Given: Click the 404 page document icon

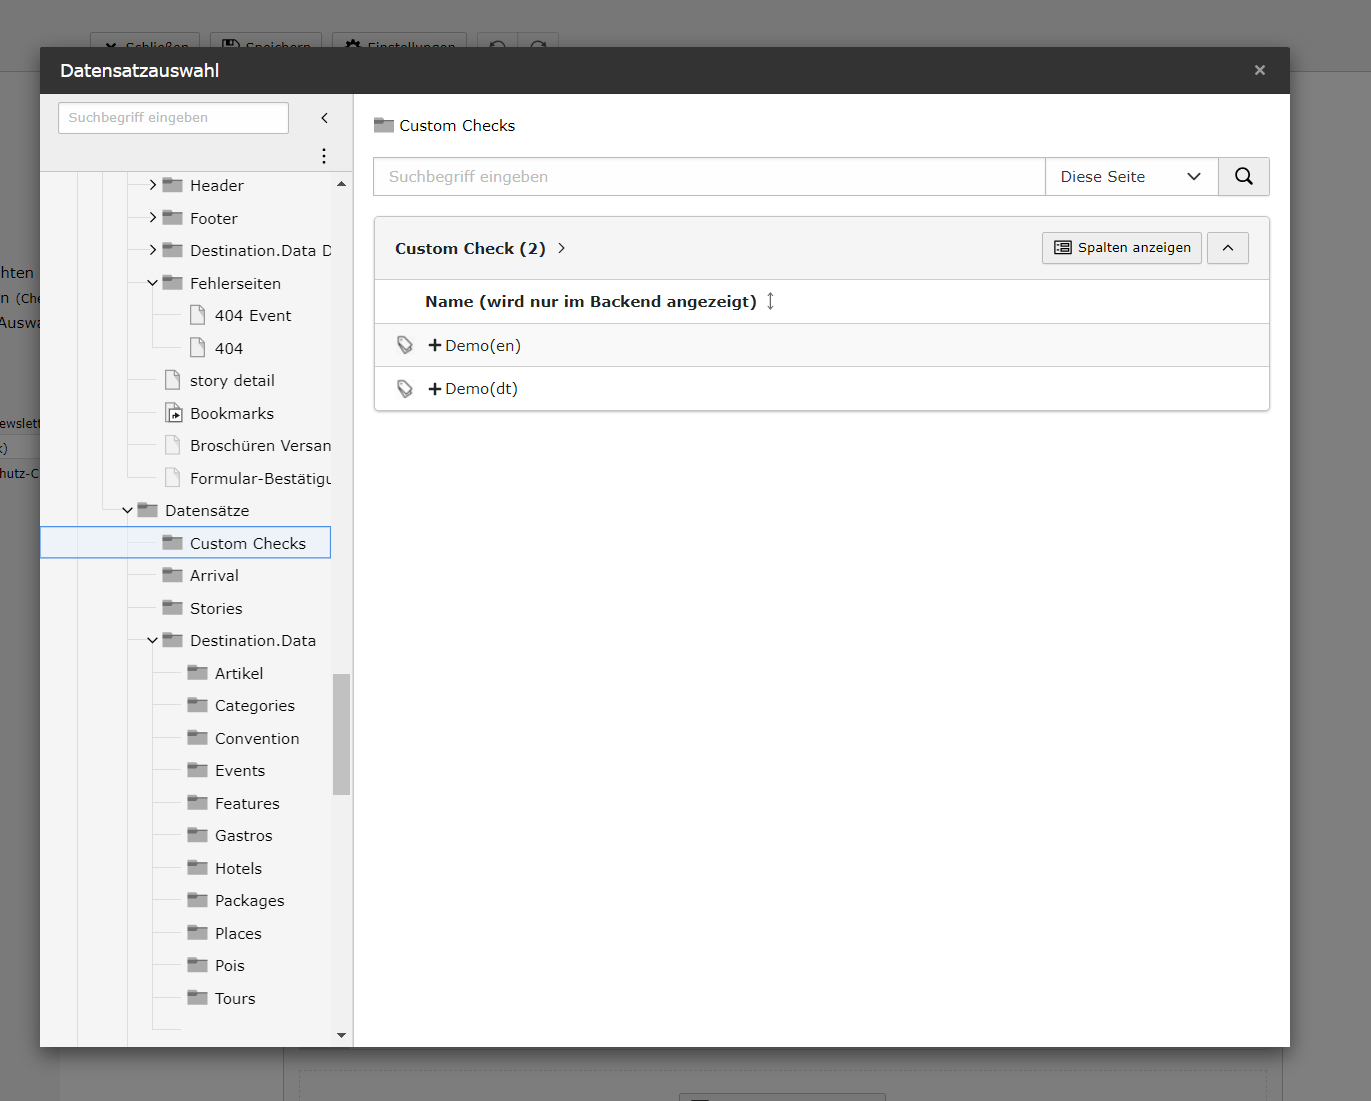Looking at the screenshot, I should pos(198,348).
